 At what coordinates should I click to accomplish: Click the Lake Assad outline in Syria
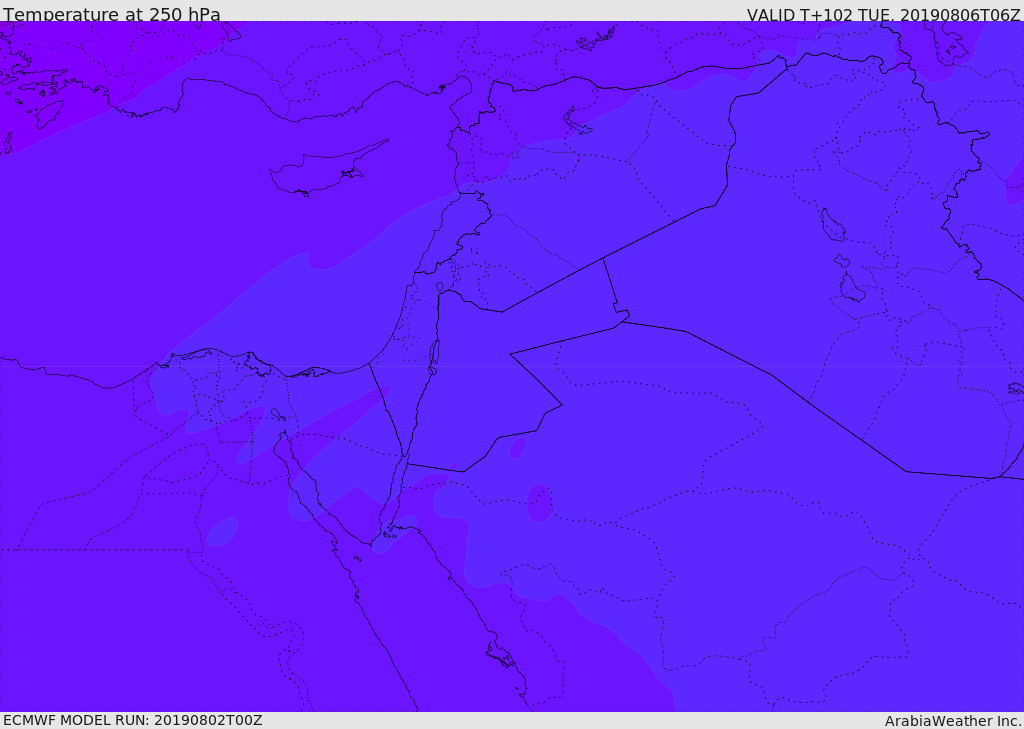point(577,121)
